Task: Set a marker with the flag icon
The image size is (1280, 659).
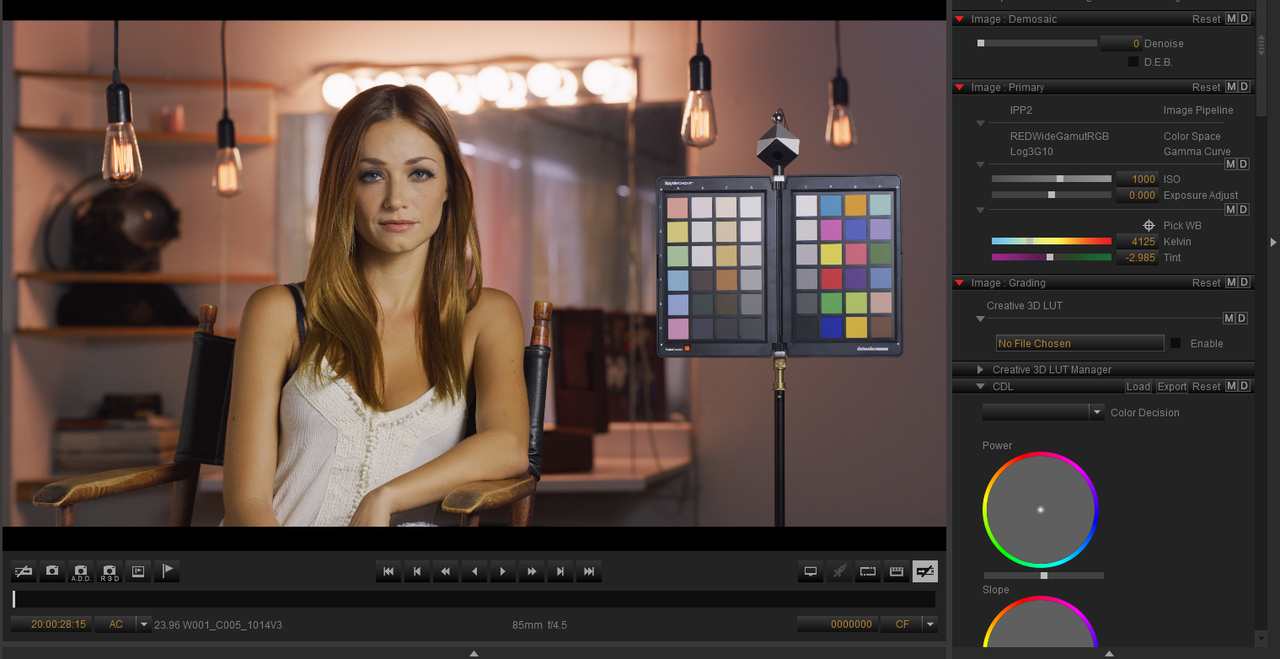Action: pos(167,571)
